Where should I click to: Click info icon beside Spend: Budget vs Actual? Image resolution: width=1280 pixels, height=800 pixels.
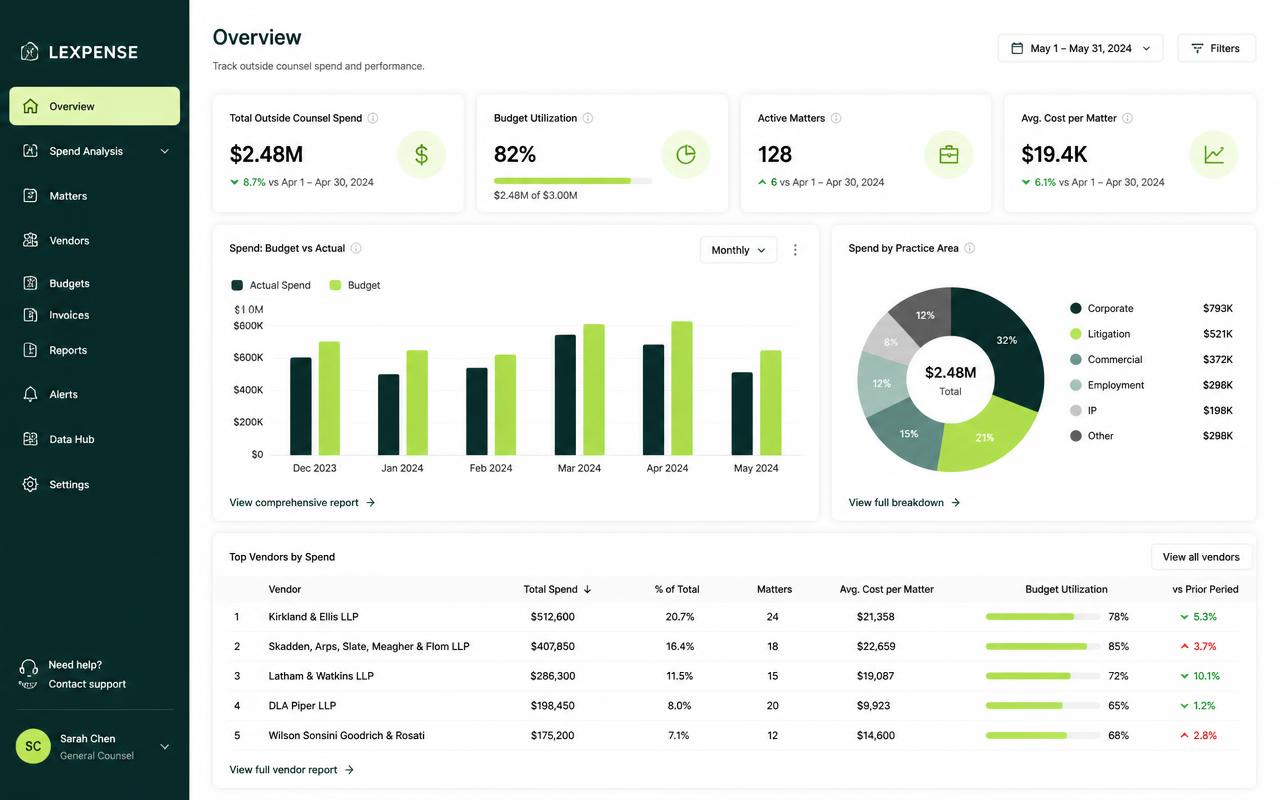tap(356, 248)
